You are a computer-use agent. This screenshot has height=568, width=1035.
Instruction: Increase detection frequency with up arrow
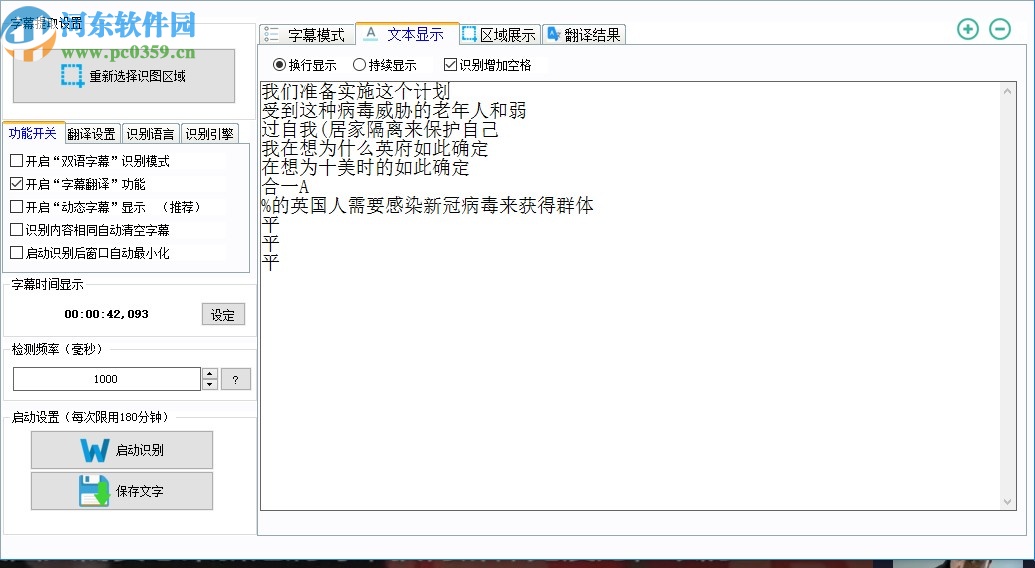[x=210, y=373]
